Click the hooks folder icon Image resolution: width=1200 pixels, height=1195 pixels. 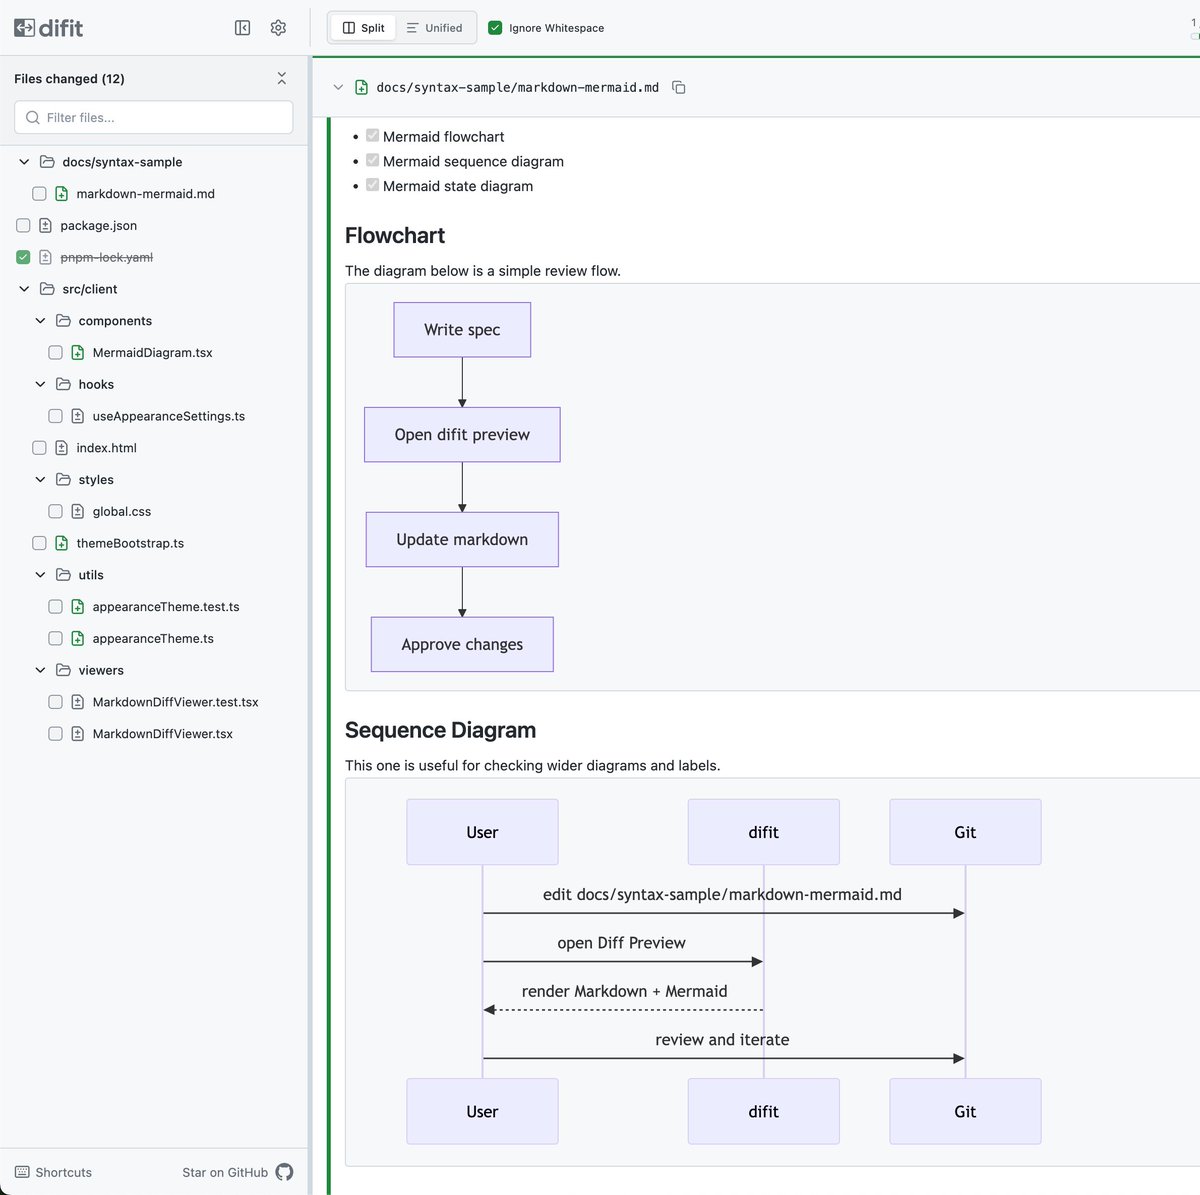pyautogui.click(x=63, y=384)
